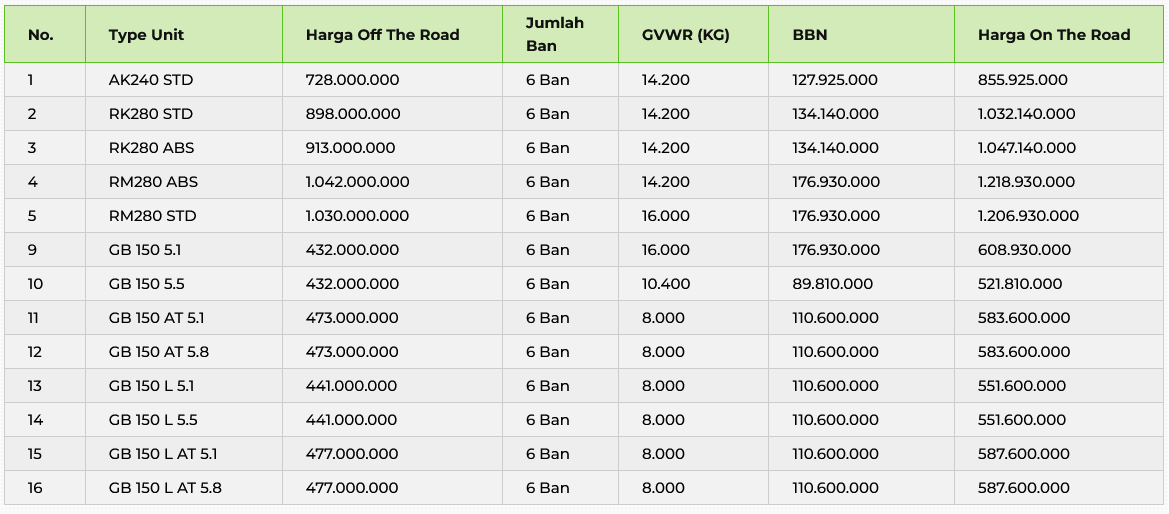1169x514 pixels.
Task: Select the Harga Off The Road header
Action: click(382, 35)
